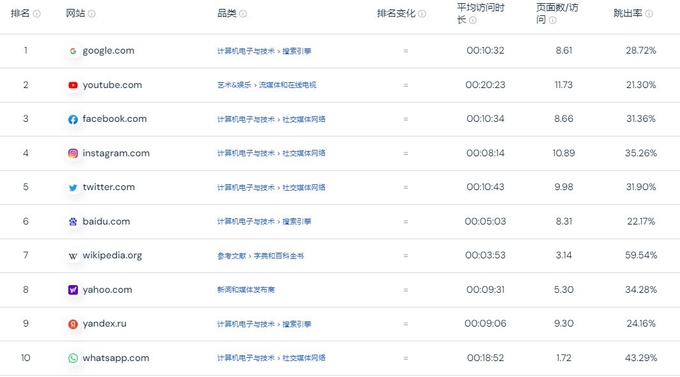The height and width of the screenshot is (377, 680).
Task: Open instagram.com site link
Action: pos(116,153)
